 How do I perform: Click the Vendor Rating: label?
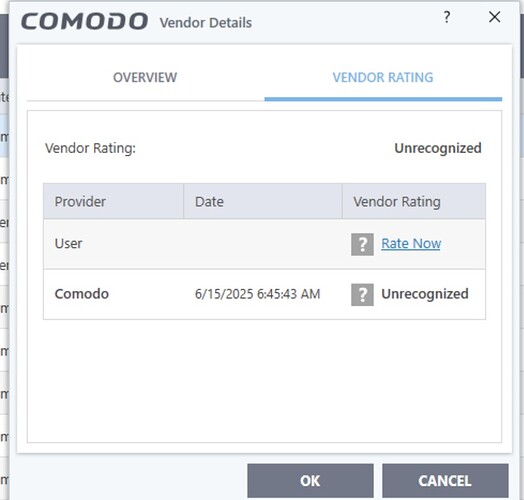tap(91, 148)
